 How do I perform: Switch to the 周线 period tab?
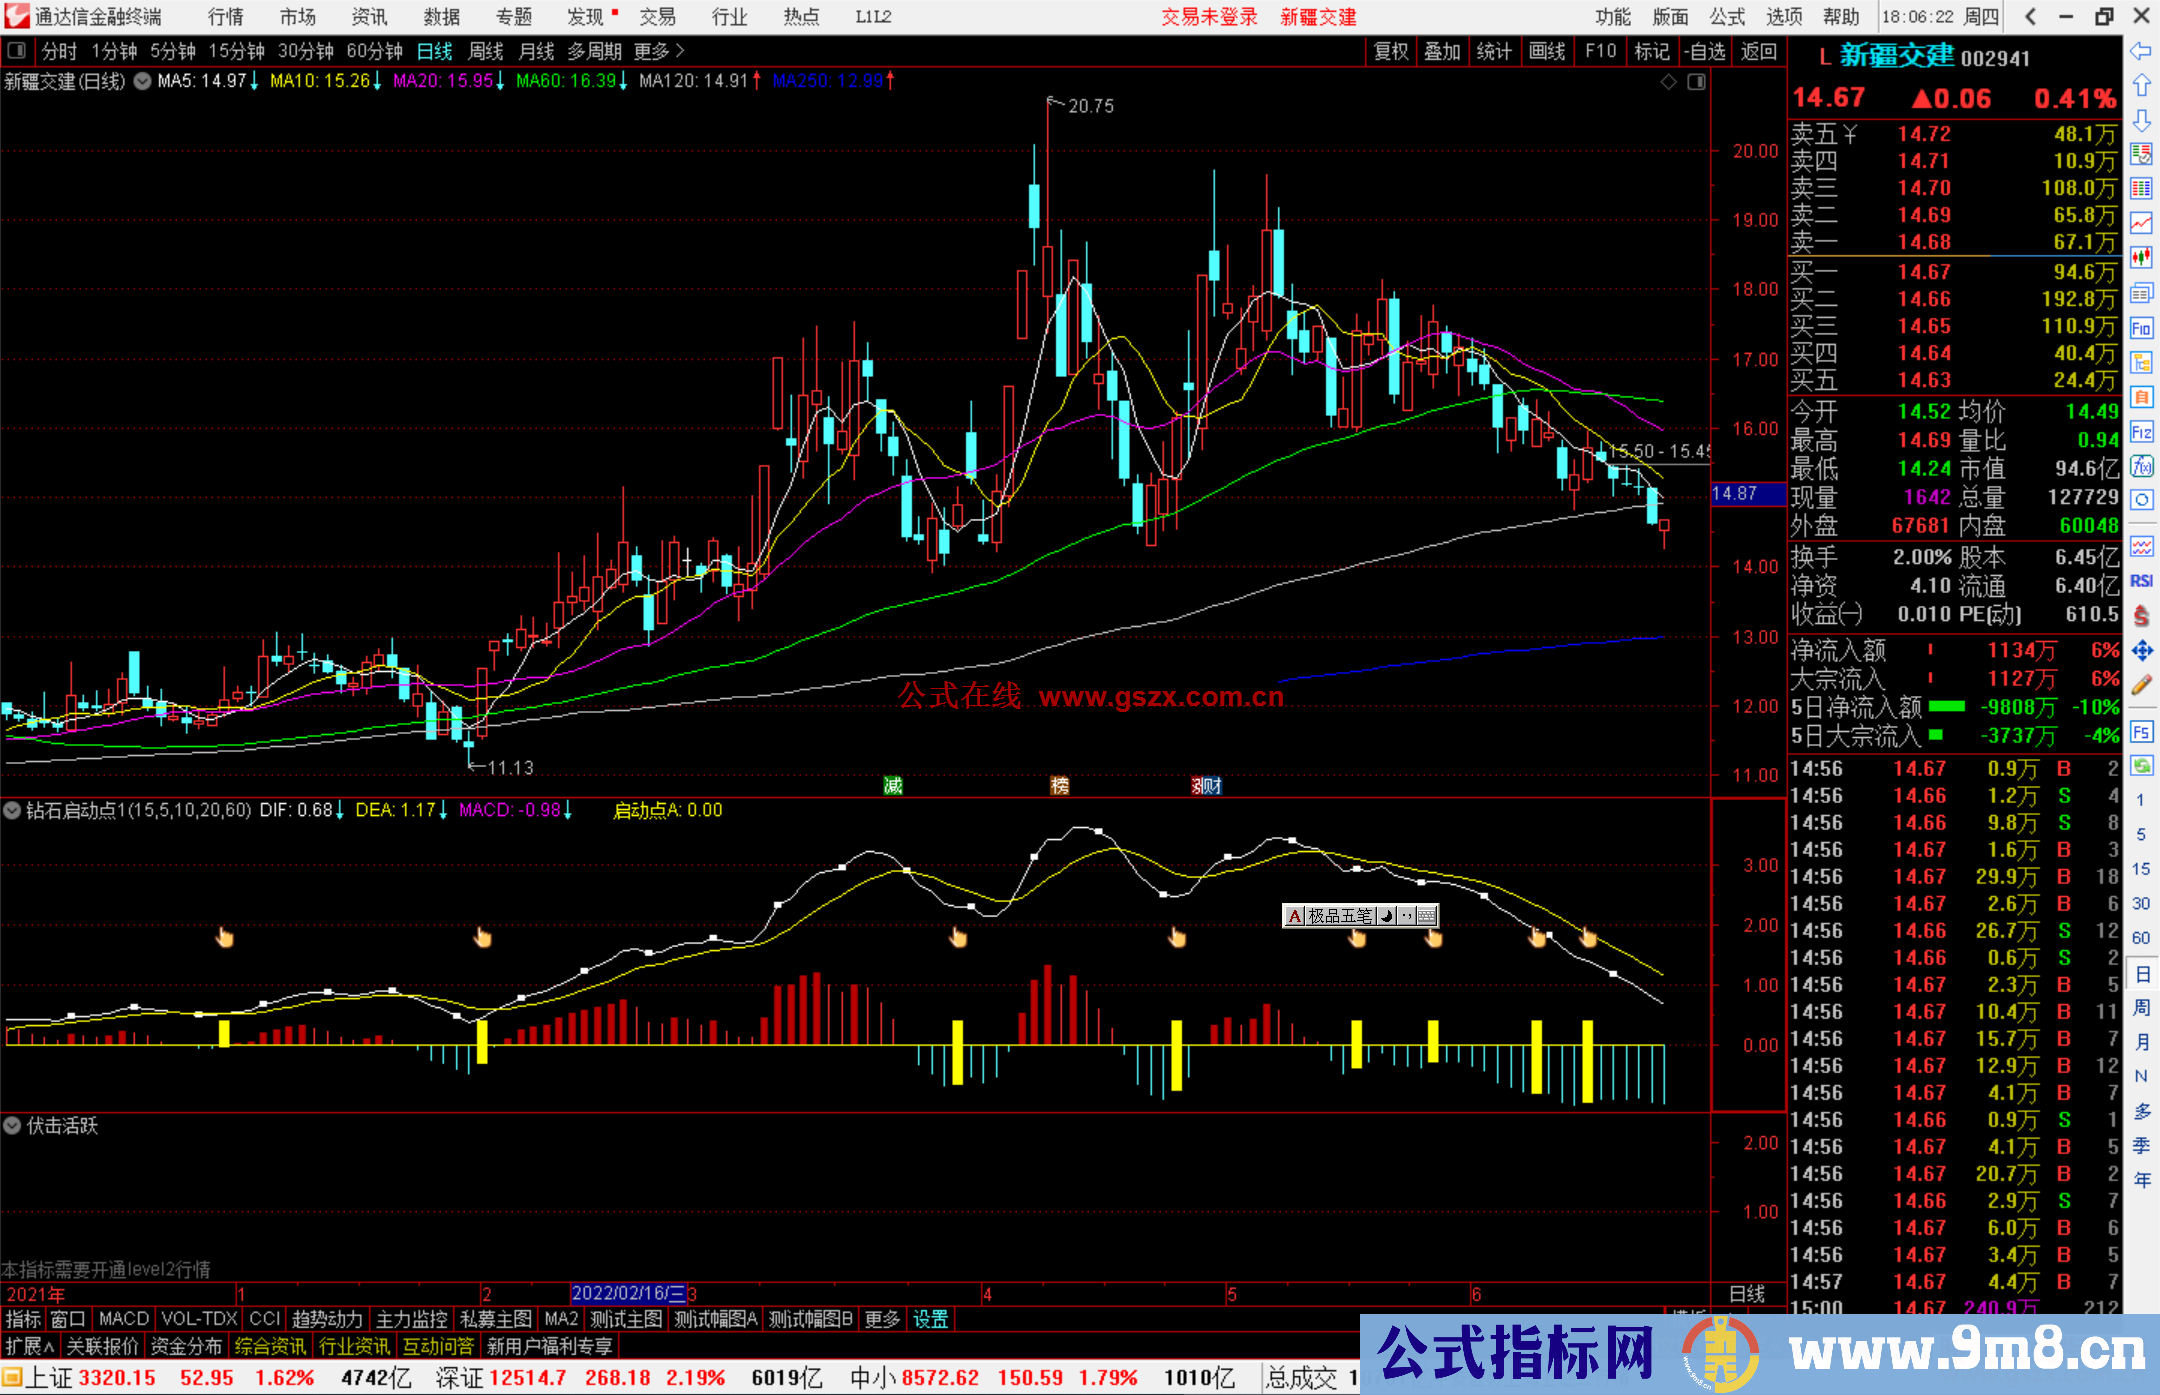pos(485,51)
